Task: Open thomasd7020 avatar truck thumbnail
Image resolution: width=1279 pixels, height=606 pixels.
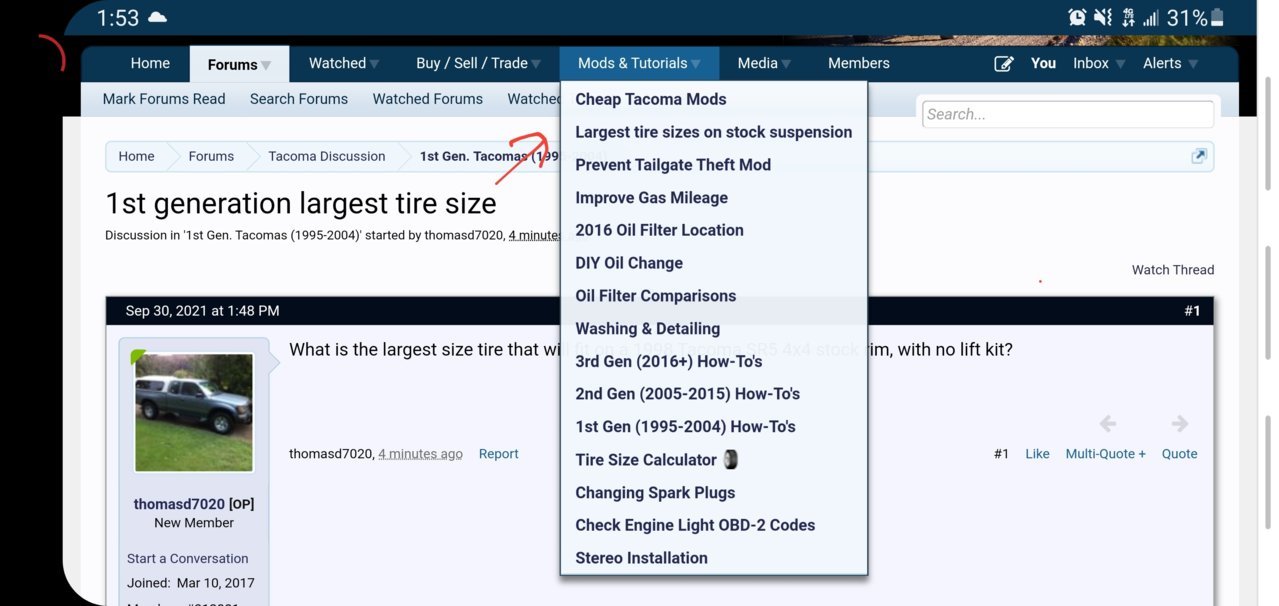Action: click(x=194, y=413)
